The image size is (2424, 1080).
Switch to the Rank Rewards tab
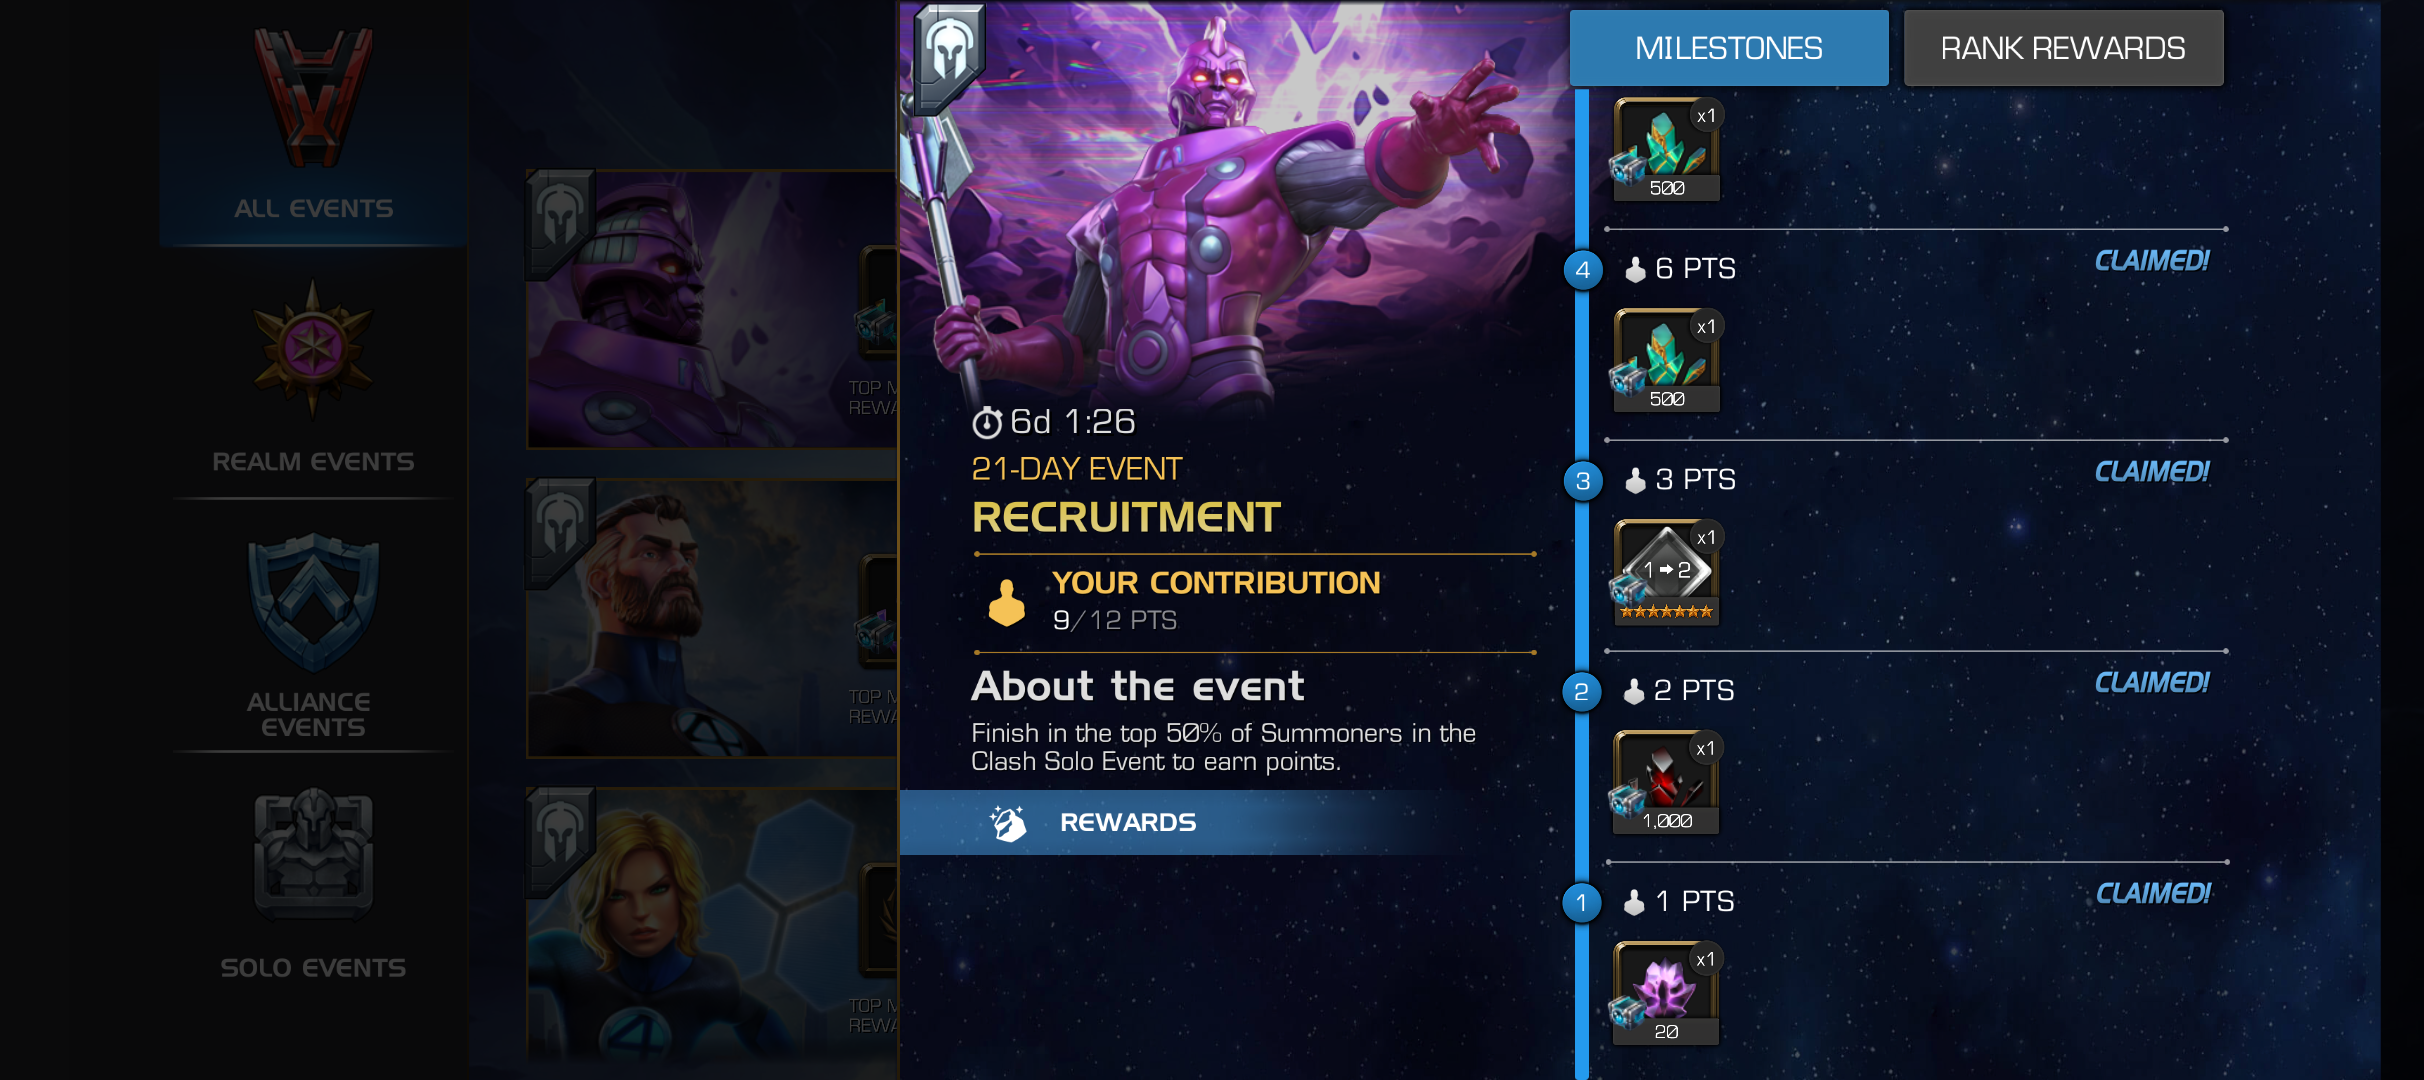pos(2063,48)
